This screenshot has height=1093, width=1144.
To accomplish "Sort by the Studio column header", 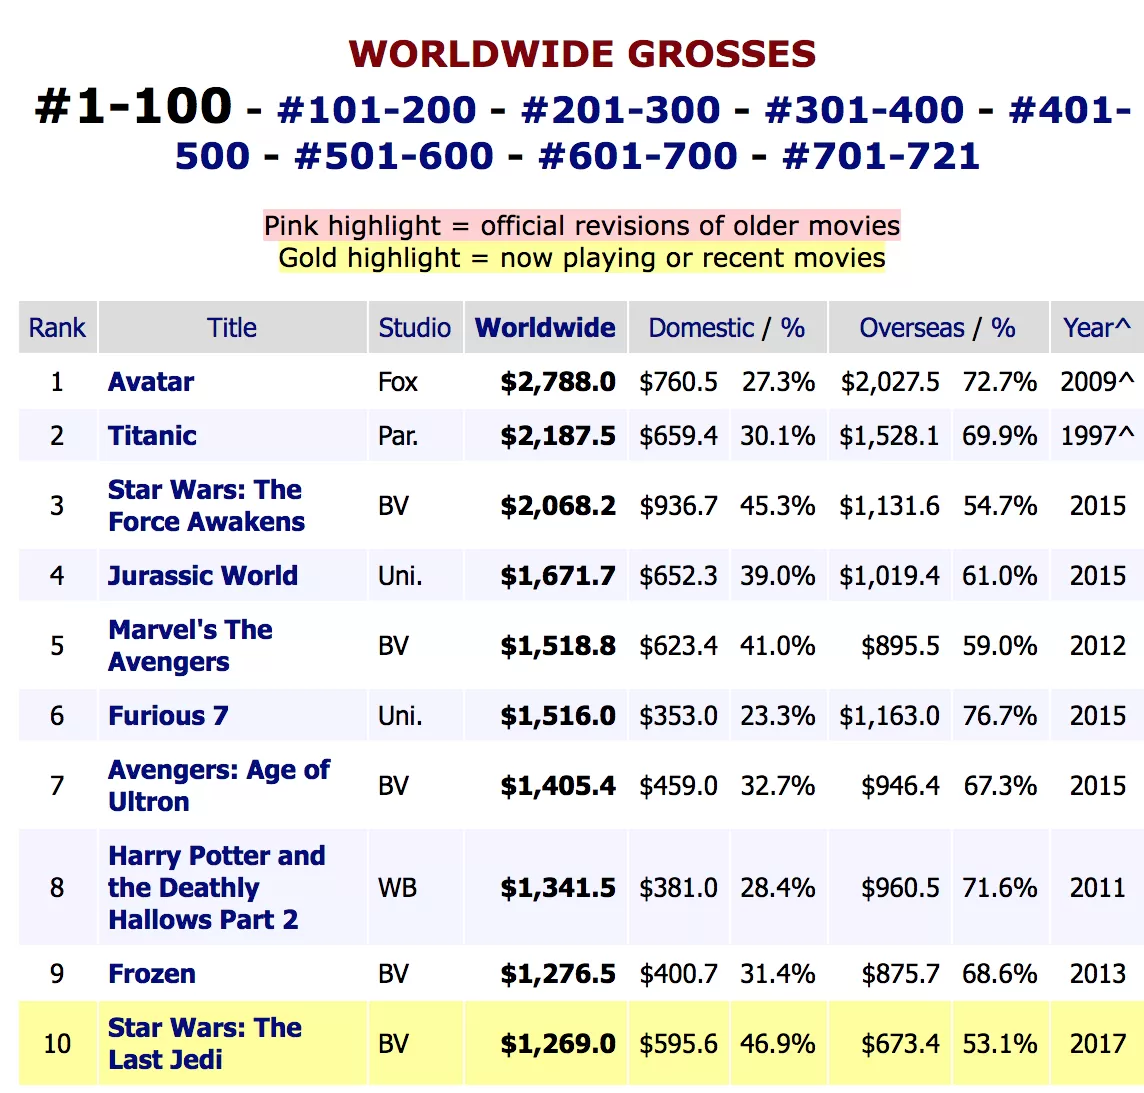I will [x=414, y=328].
